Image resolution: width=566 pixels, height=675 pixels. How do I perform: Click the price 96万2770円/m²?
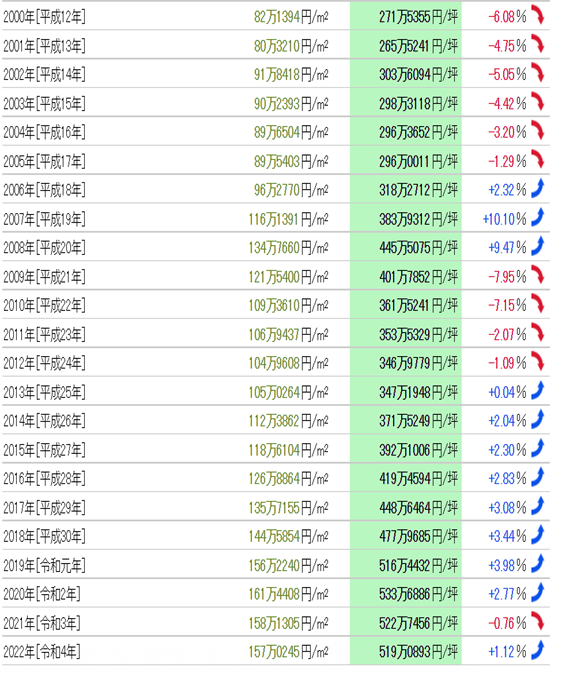291,190
